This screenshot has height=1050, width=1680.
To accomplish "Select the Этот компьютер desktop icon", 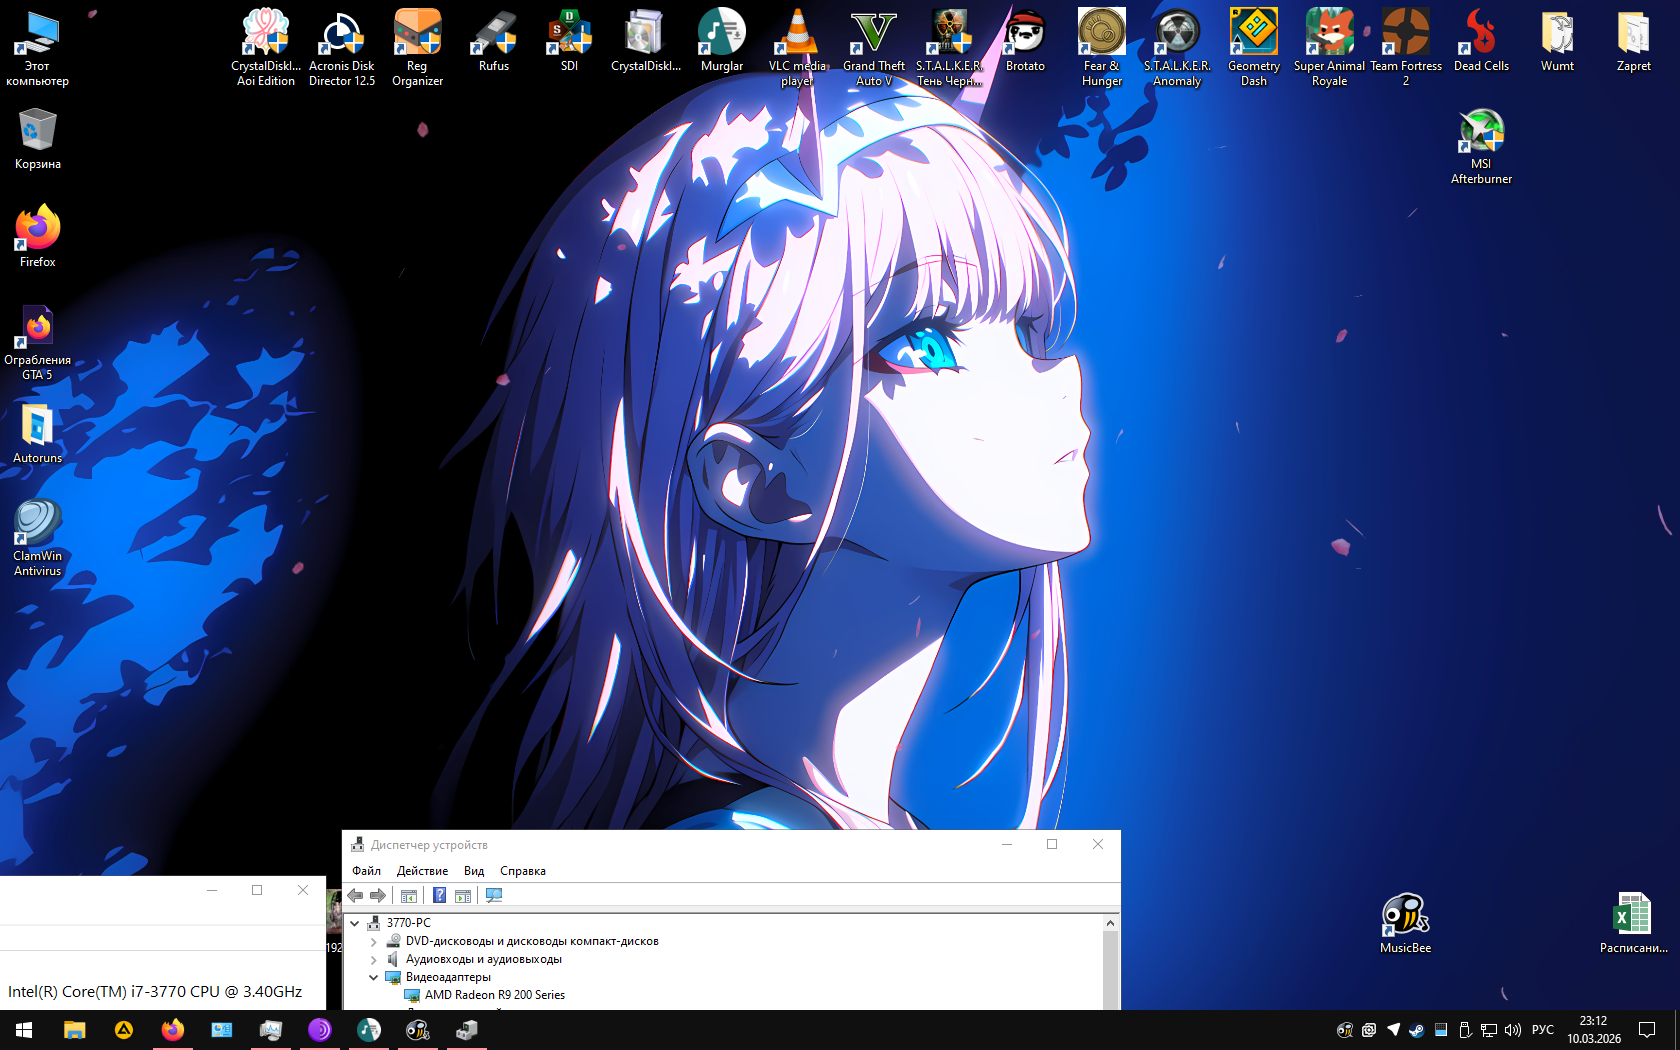I will click(37, 49).
